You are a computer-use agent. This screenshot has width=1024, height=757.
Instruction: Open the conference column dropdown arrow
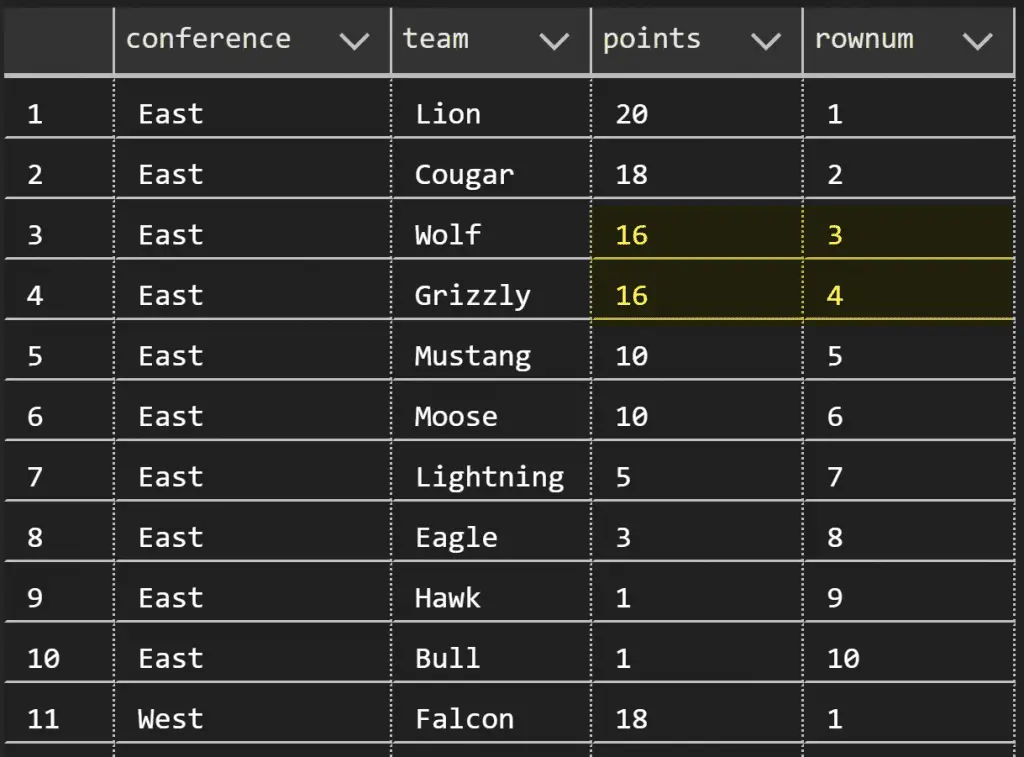pyautogui.click(x=355, y=42)
